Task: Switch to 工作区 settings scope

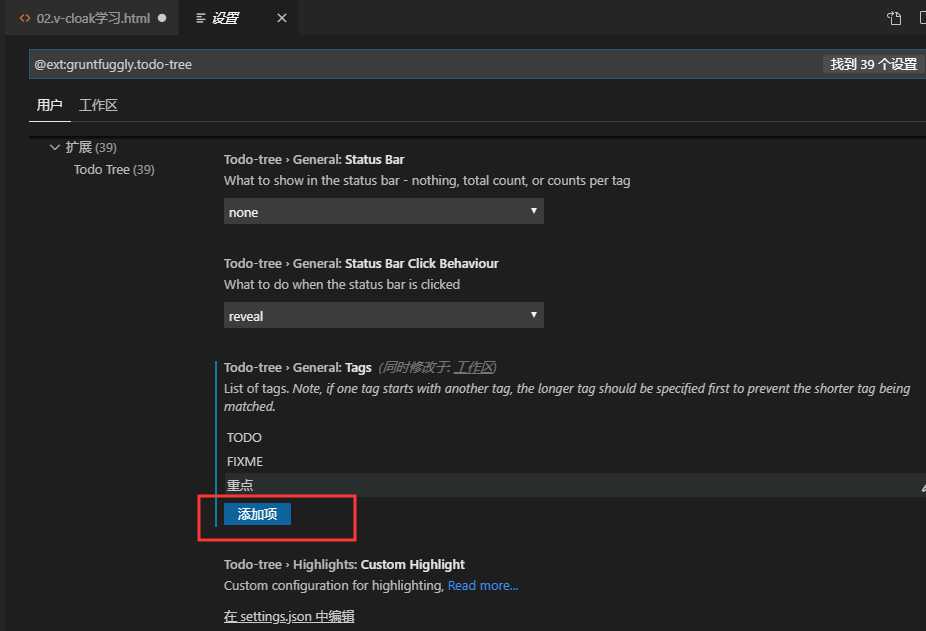Action: (98, 105)
